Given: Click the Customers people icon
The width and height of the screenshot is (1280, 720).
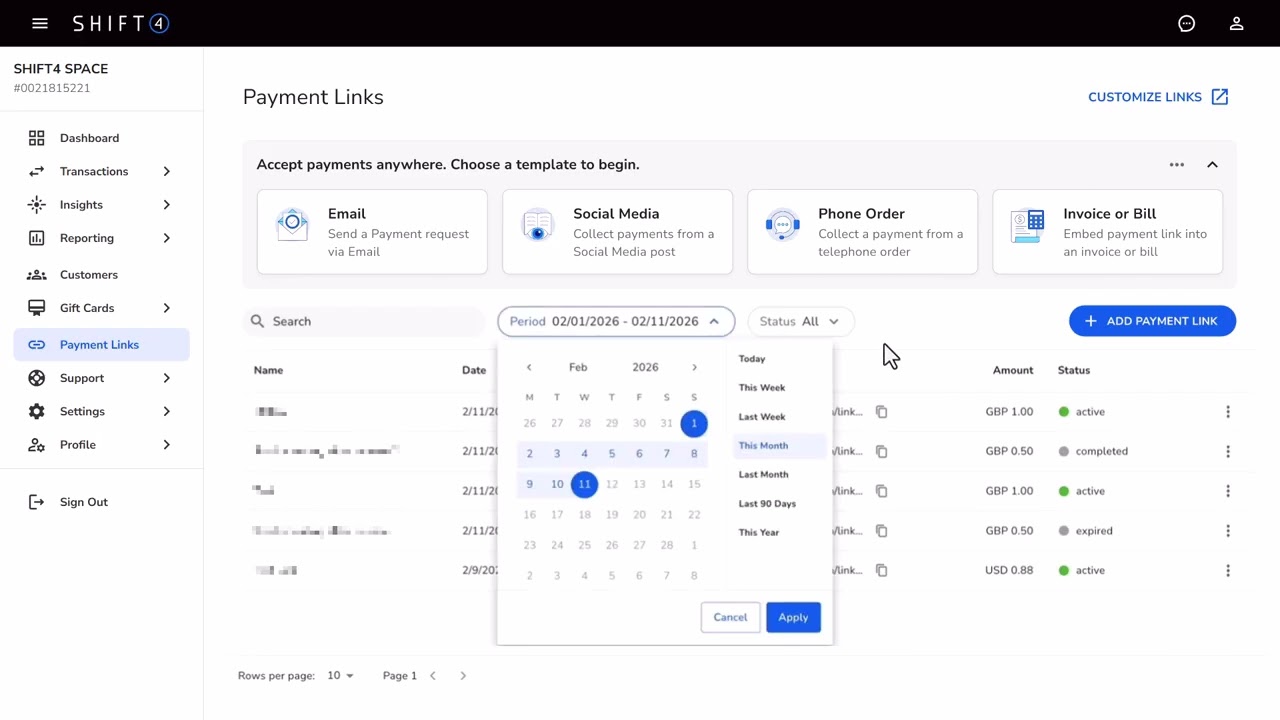Looking at the screenshot, I should point(37,275).
